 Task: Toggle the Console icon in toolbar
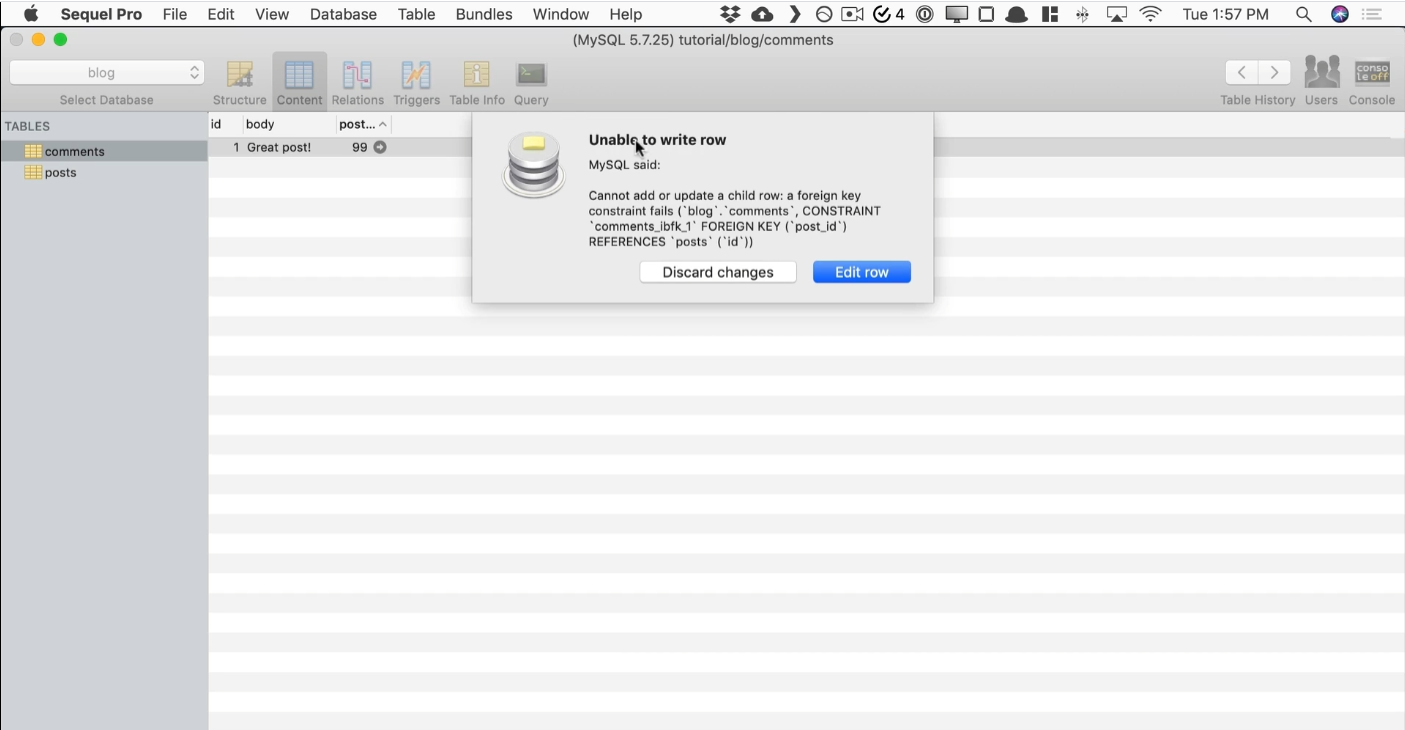[x=1372, y=81]
